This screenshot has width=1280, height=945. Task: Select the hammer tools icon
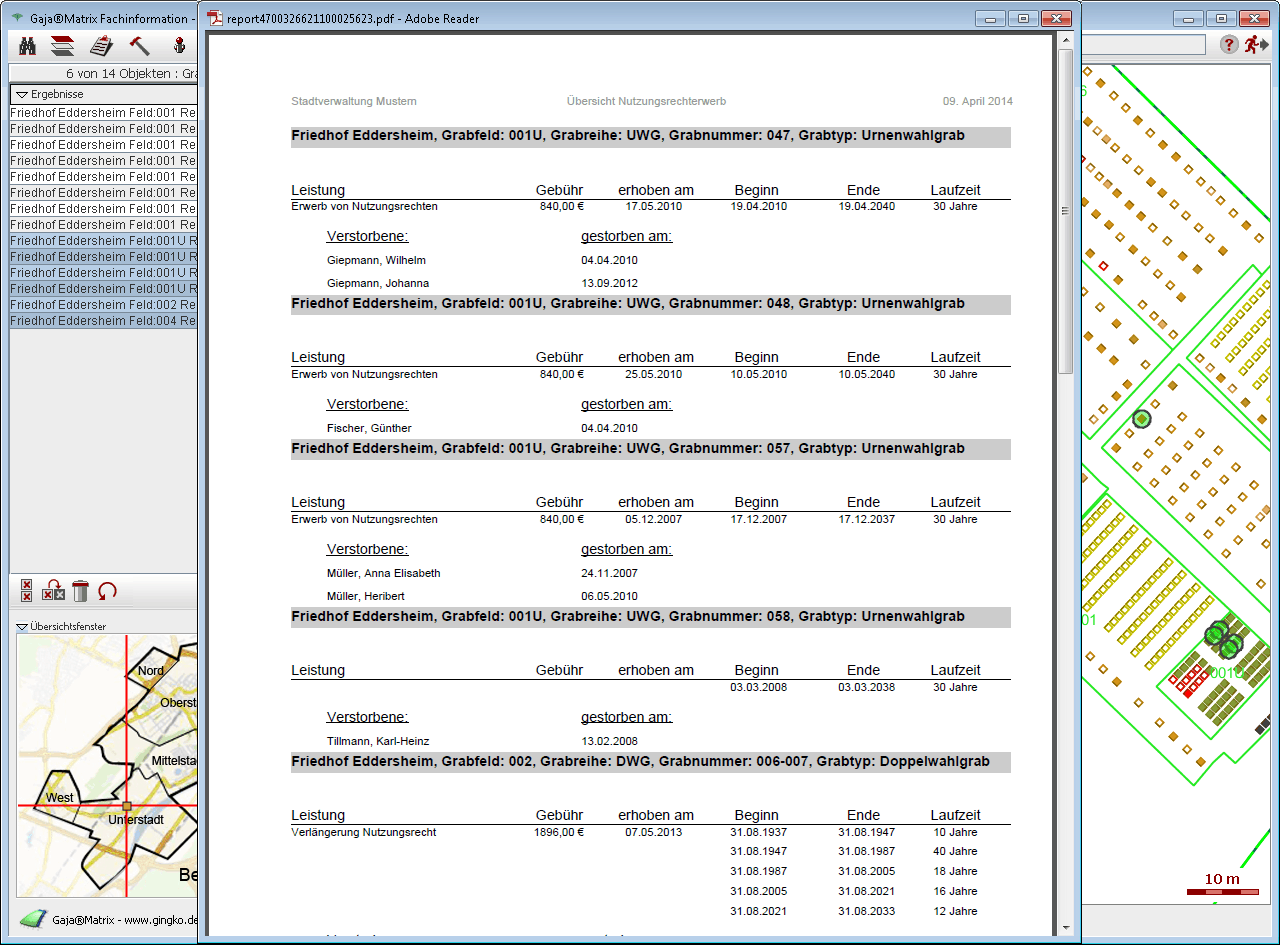point(139,45)
